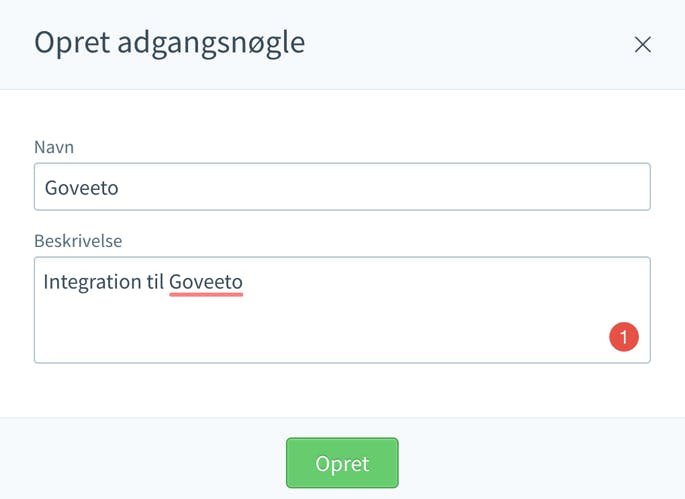Click the Goveeto text in Navn field
685x499 pixels.
point(82,188)
